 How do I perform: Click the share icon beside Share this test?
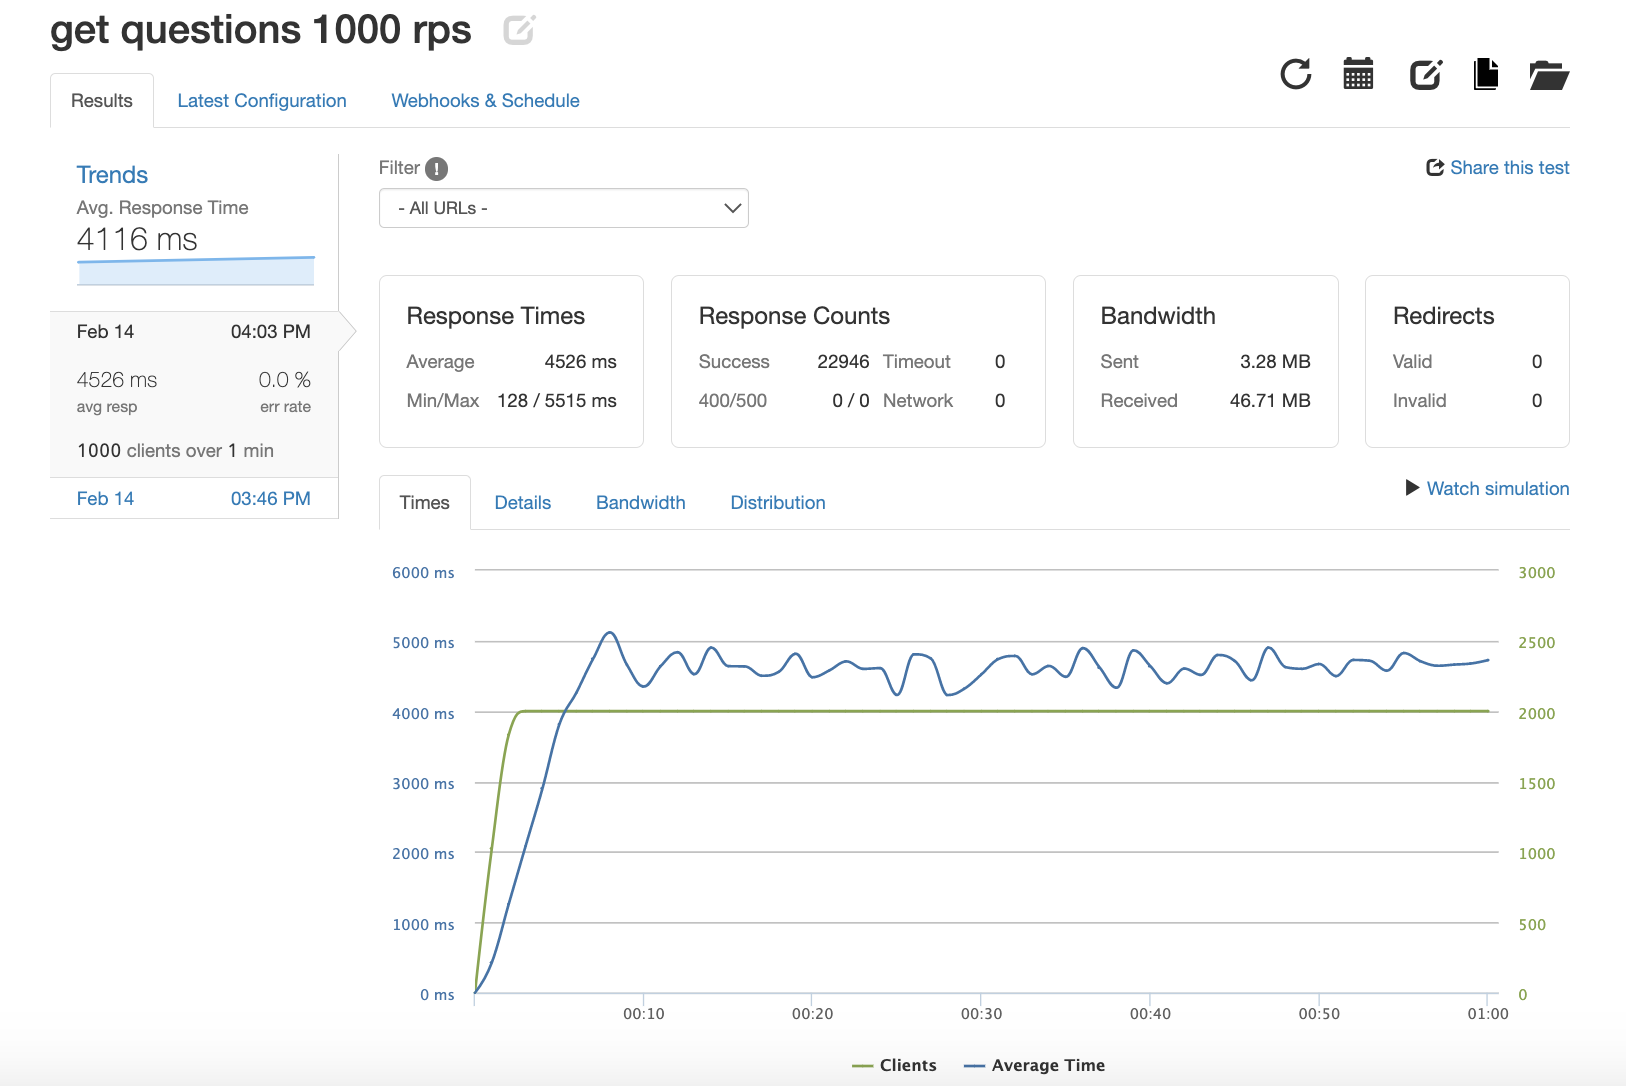click(1435, 168)
